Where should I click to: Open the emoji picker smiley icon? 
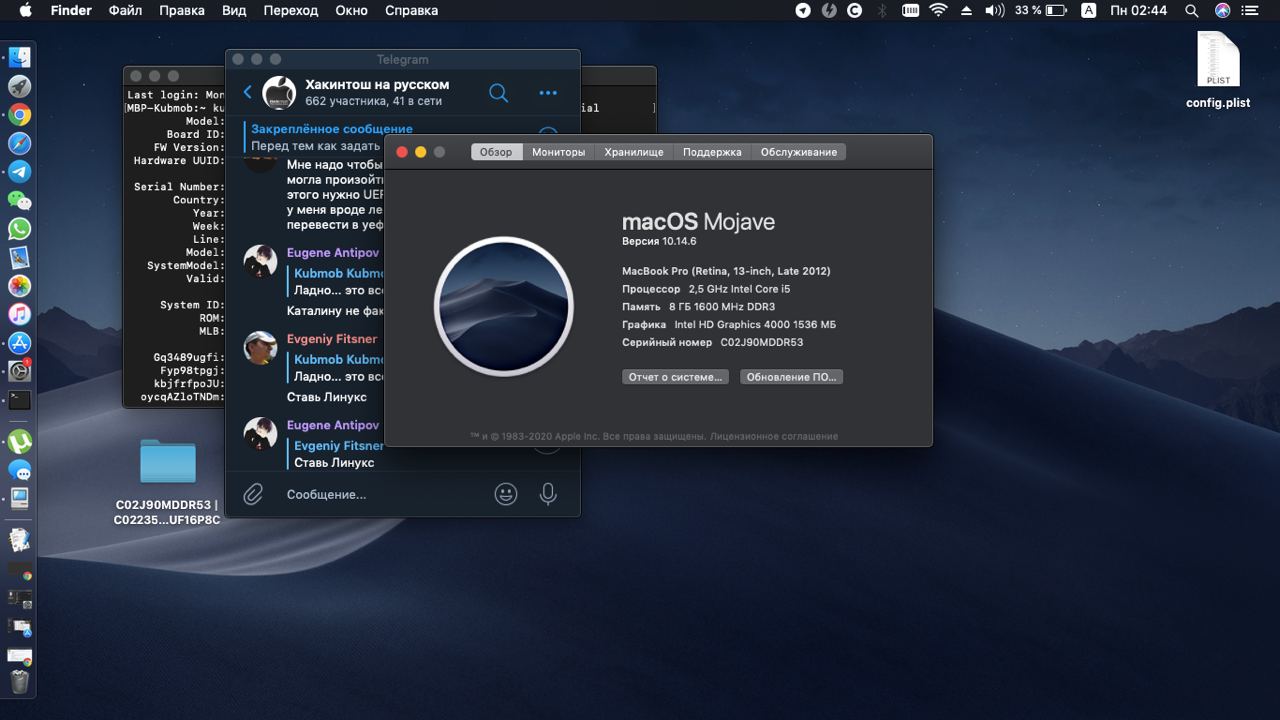click(x=506, y=494)
